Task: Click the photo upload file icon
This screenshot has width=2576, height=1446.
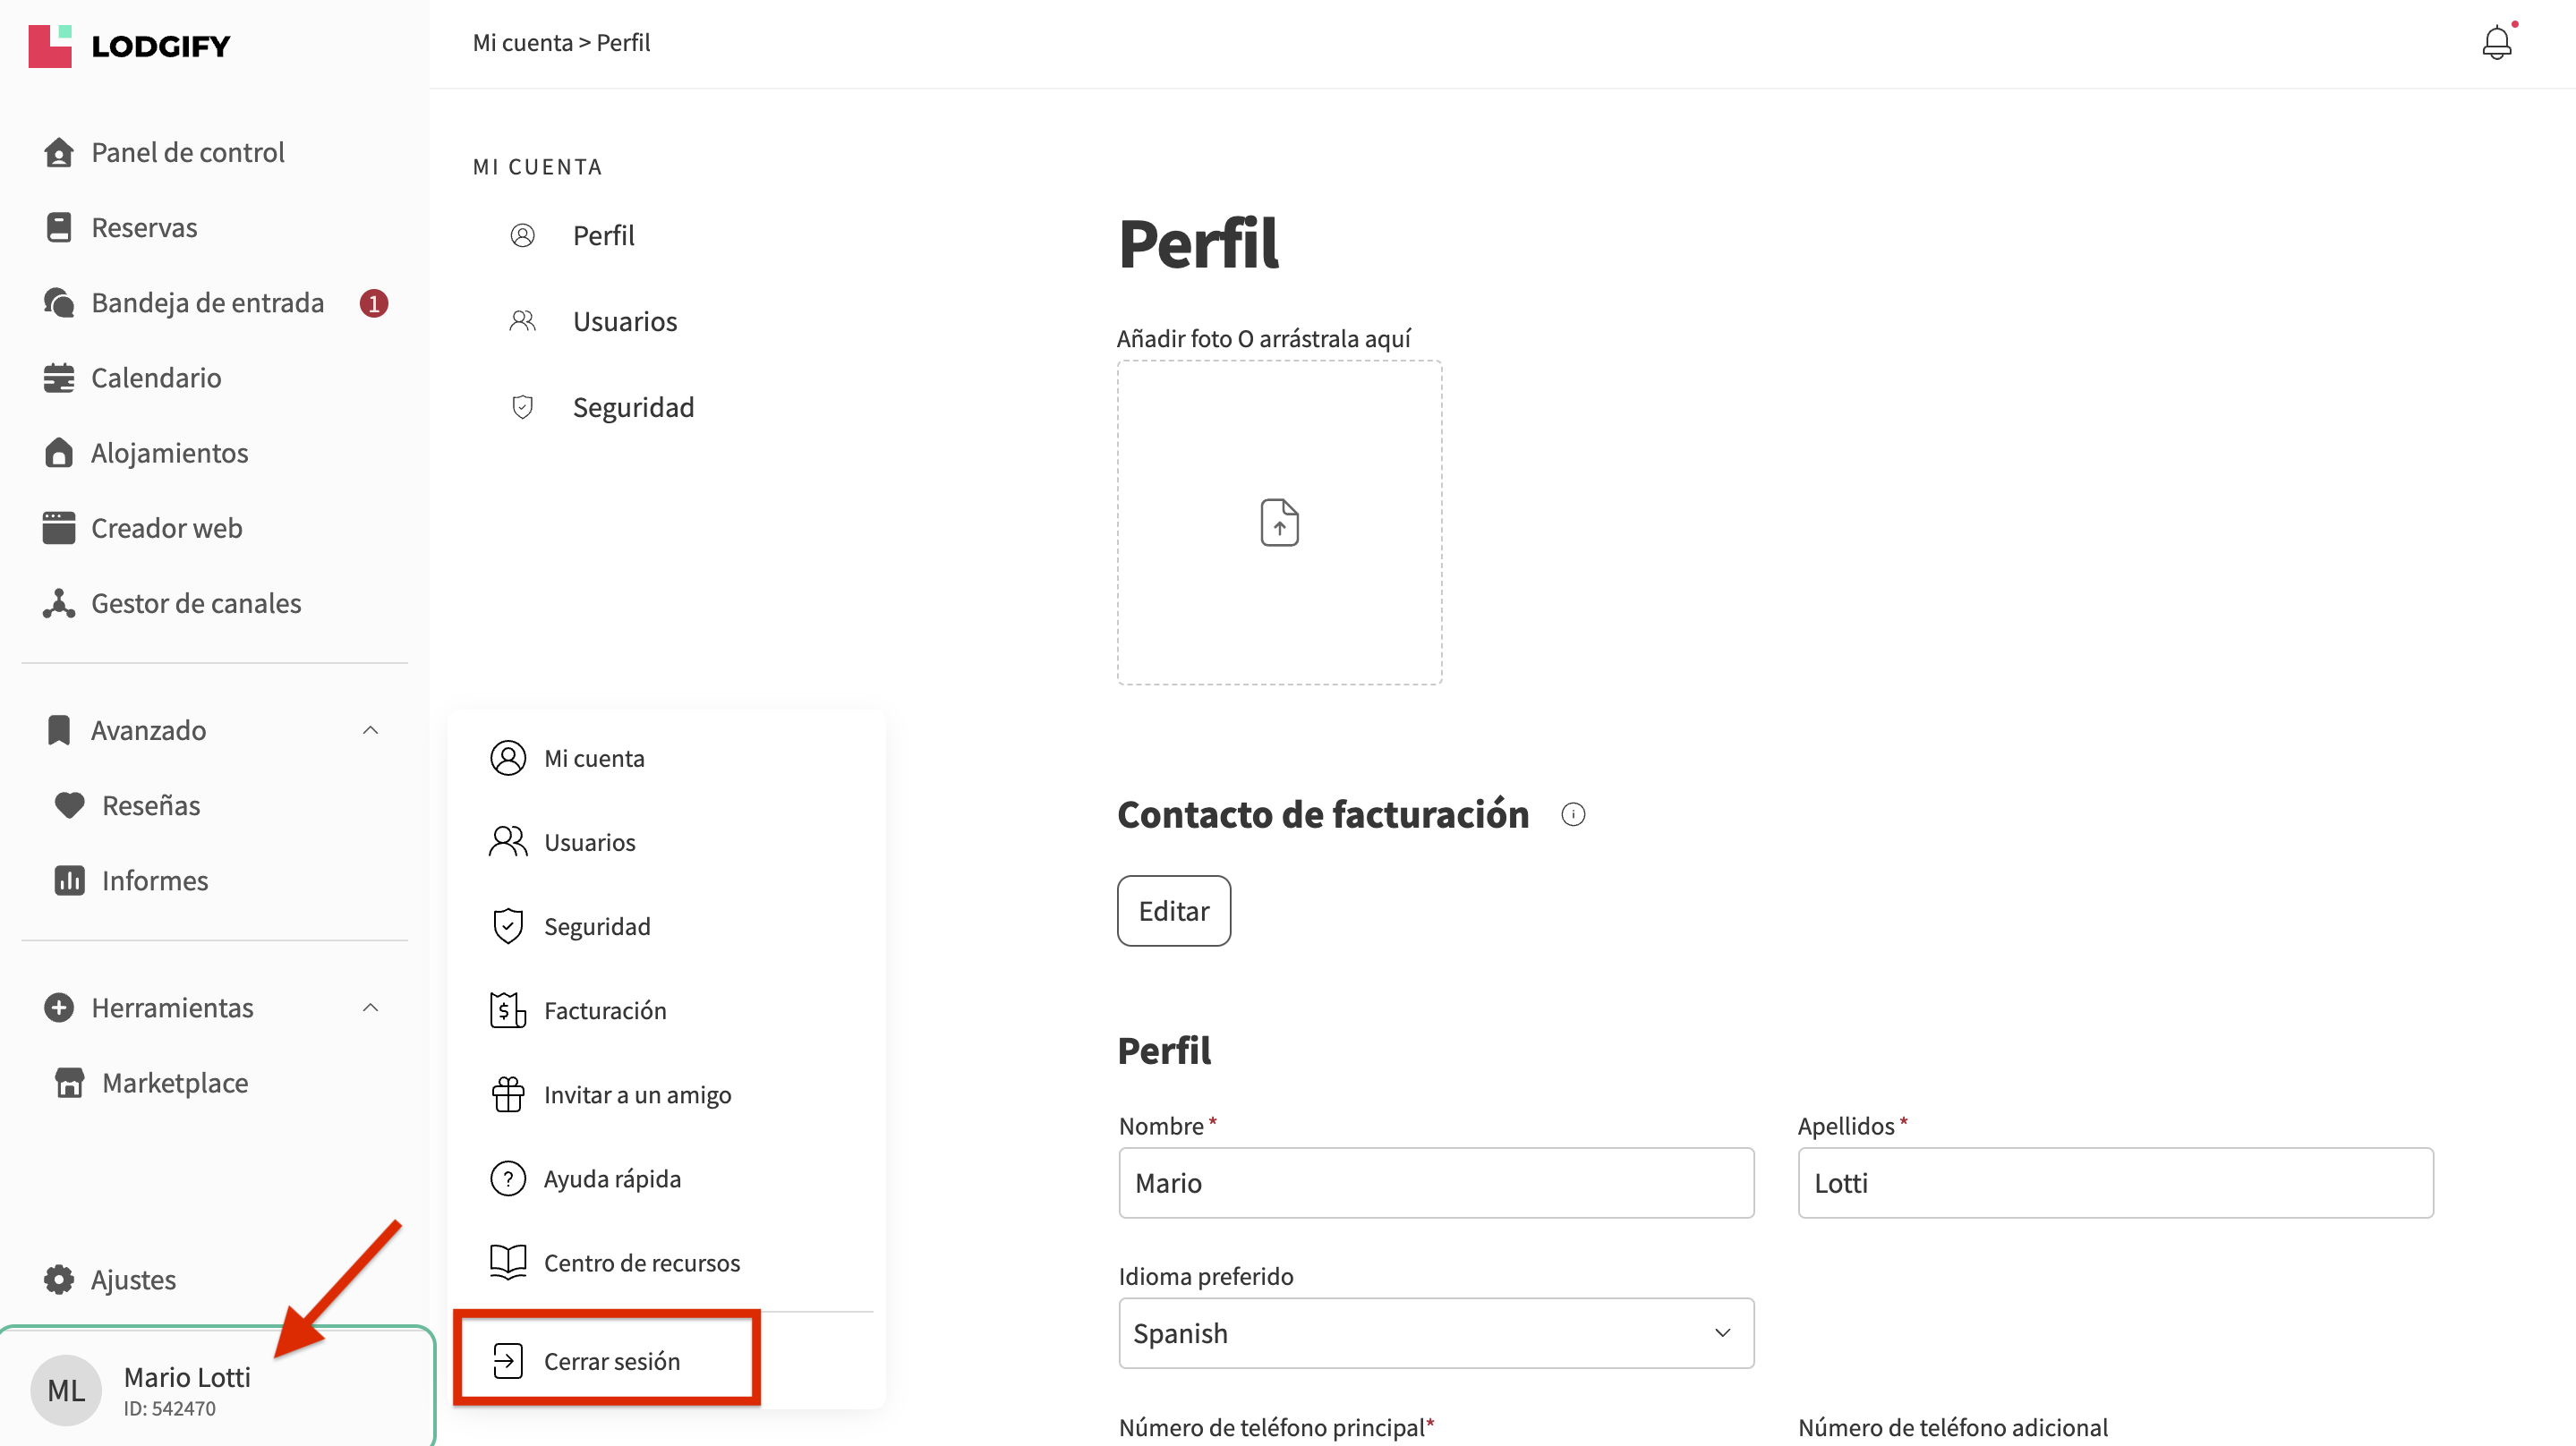Action: coord(1279,523)
